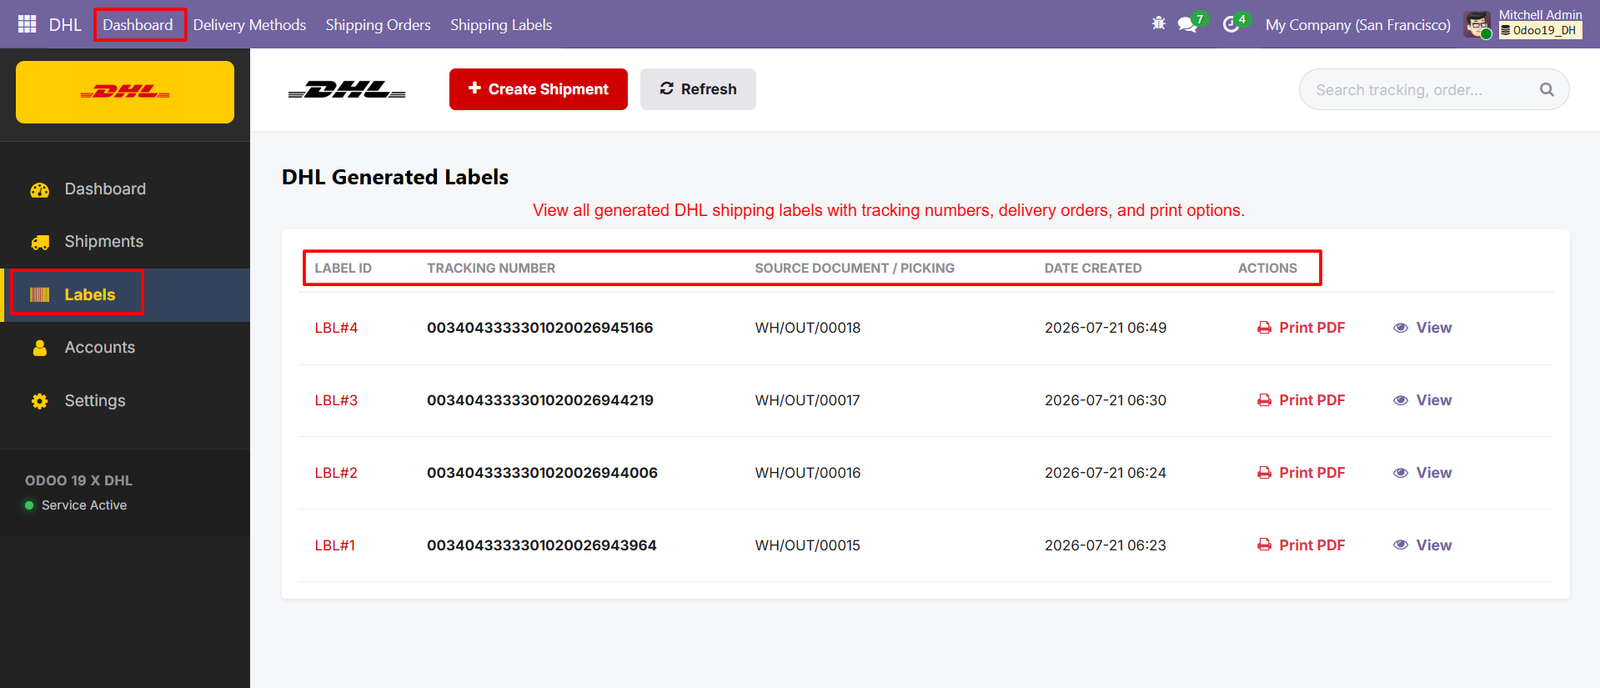1600x688 pixels.
Task: View label LBL#4
Action: tap(1423, 328)
